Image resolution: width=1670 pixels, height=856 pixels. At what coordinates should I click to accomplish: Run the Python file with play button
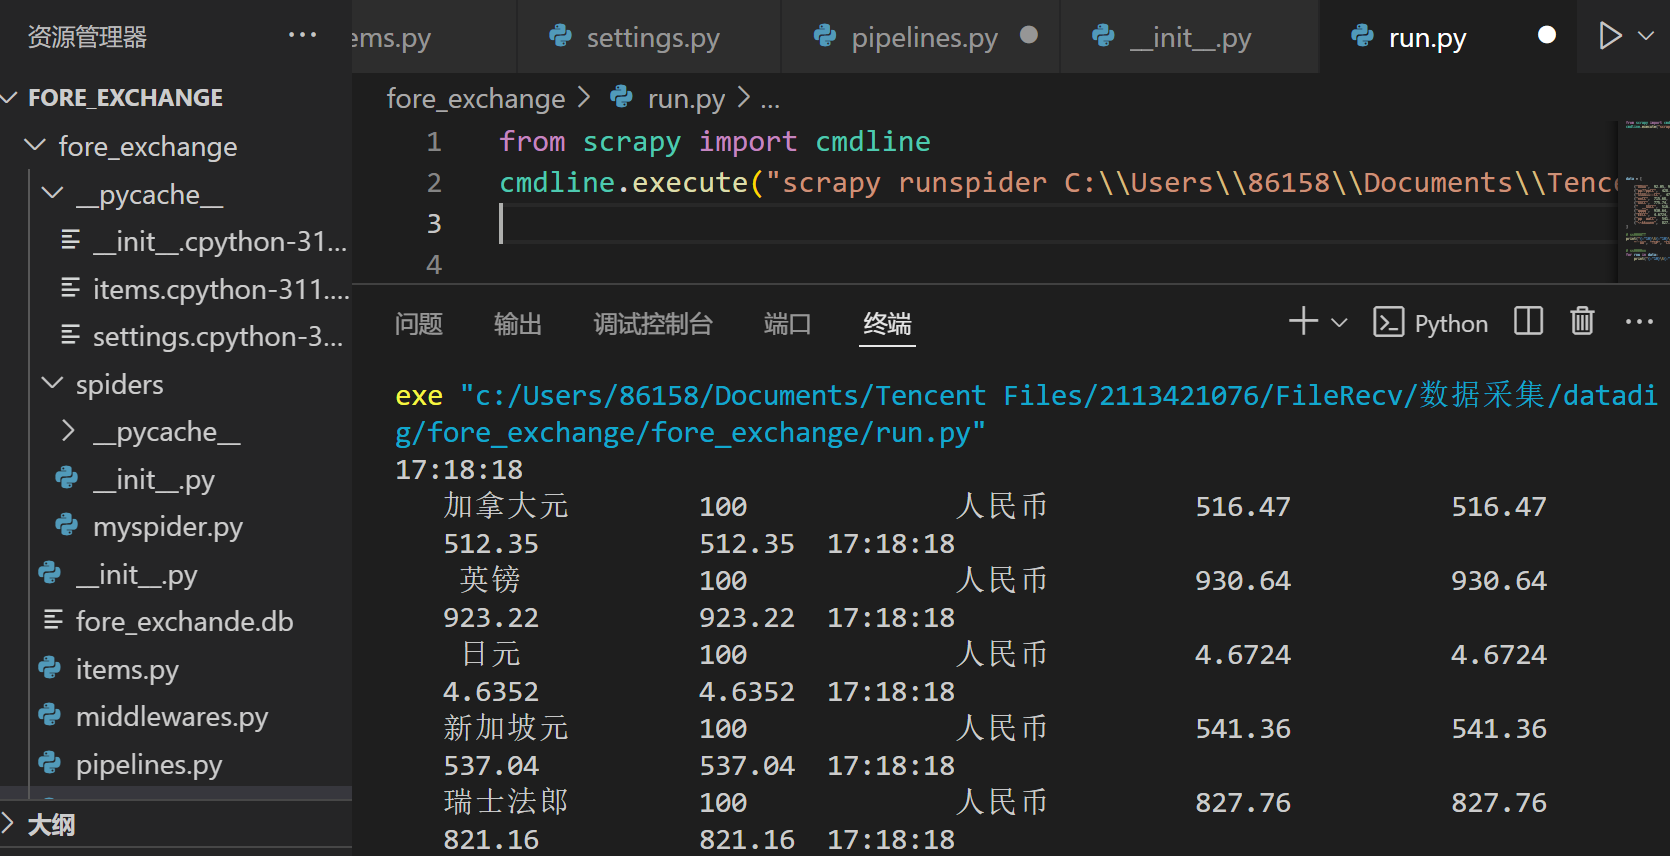(x=1609, y=36)
